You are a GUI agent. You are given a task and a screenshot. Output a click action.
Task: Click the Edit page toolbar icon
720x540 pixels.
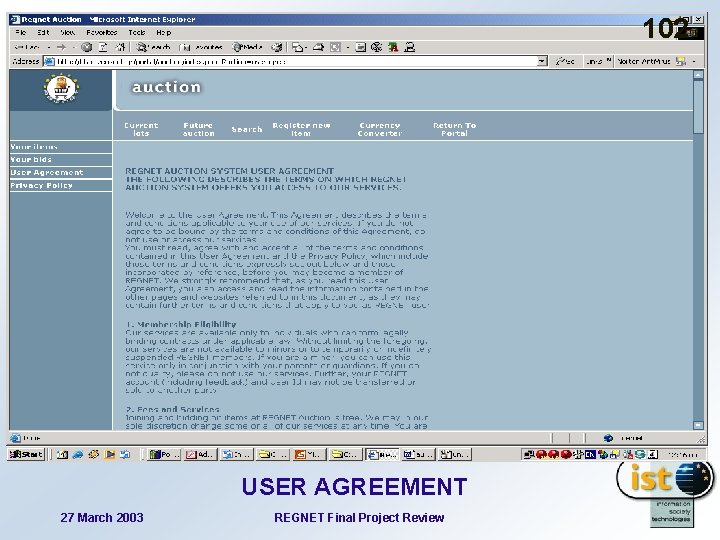click(336, 47)
